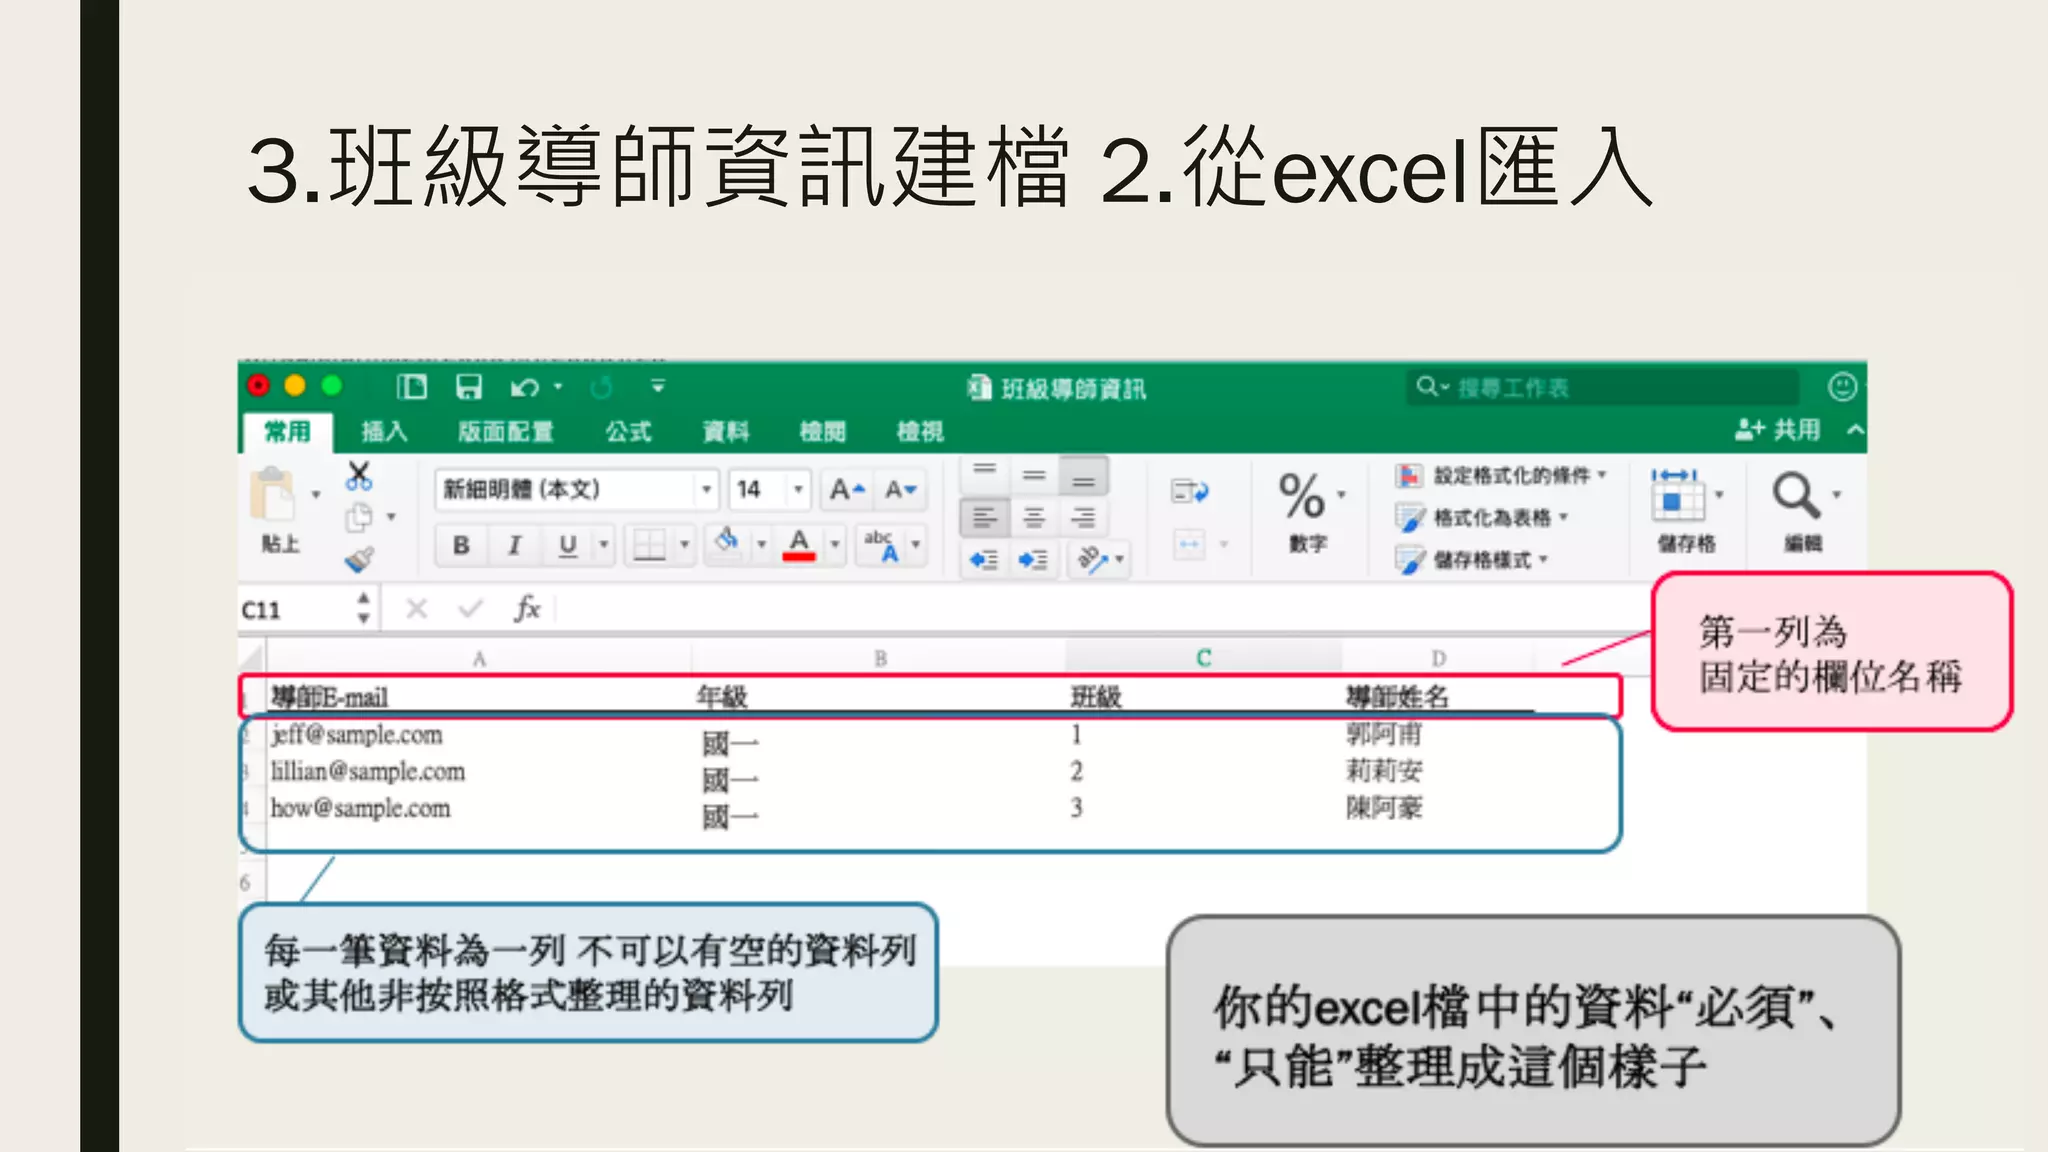The width and height of the screenshot is (2048, 1152).
Task: Click the fill color paint bucket icon
Action: click(x=727, y=542)
